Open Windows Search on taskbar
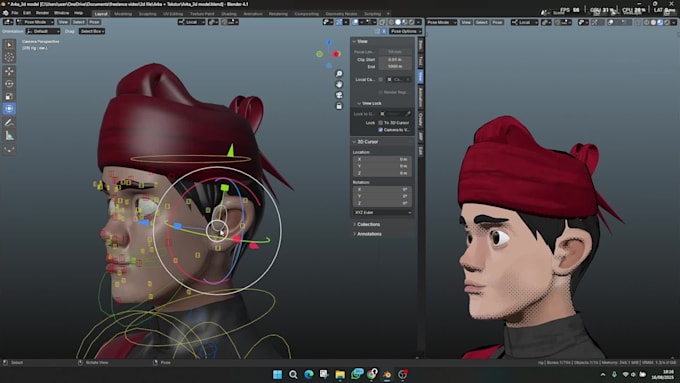 (293, 374)
